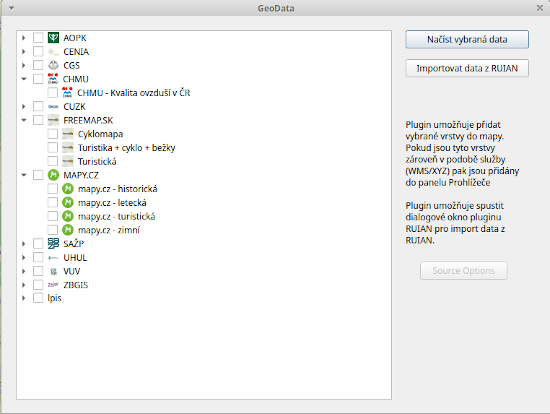The height and width of the screenshot is (414, 550).
Task: Click the mapy.cz - letecká layer icon
Action: pos(68,202)
